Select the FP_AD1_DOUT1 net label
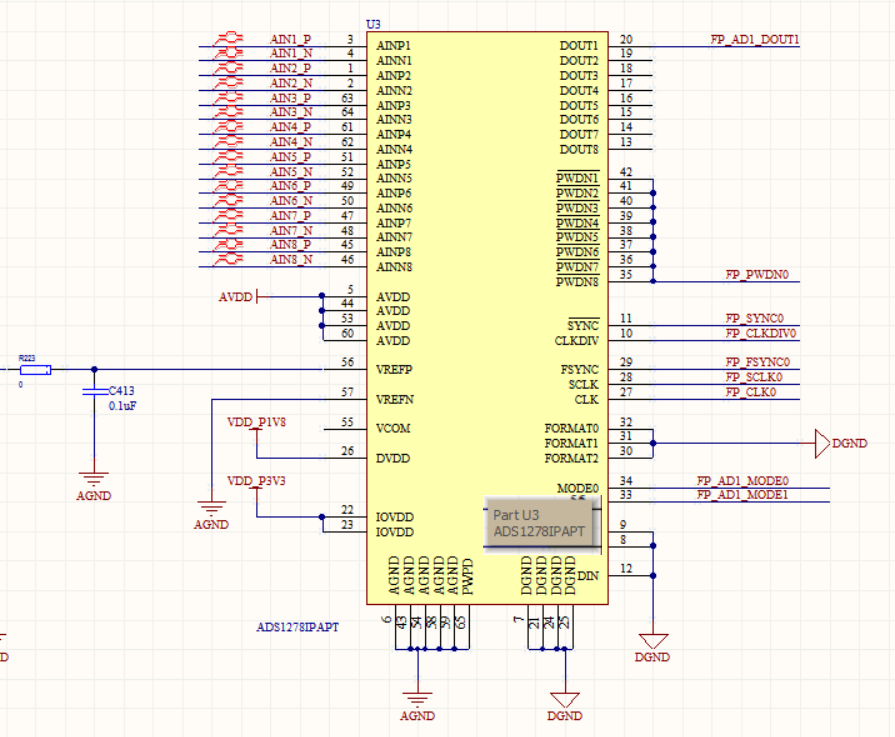The height and width of the screenshot is (737, 895). point(755,39)
